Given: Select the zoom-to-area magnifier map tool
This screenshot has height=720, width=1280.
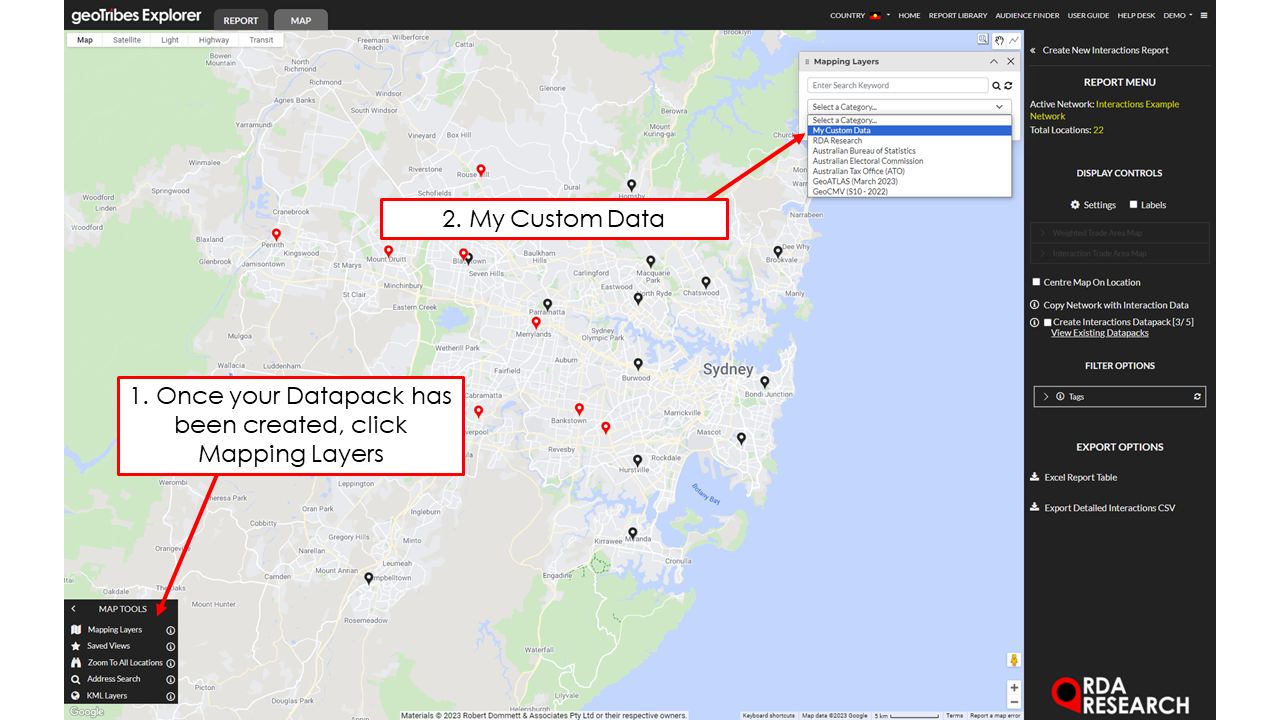Looking at the screenshot, I should coord(983,40).
